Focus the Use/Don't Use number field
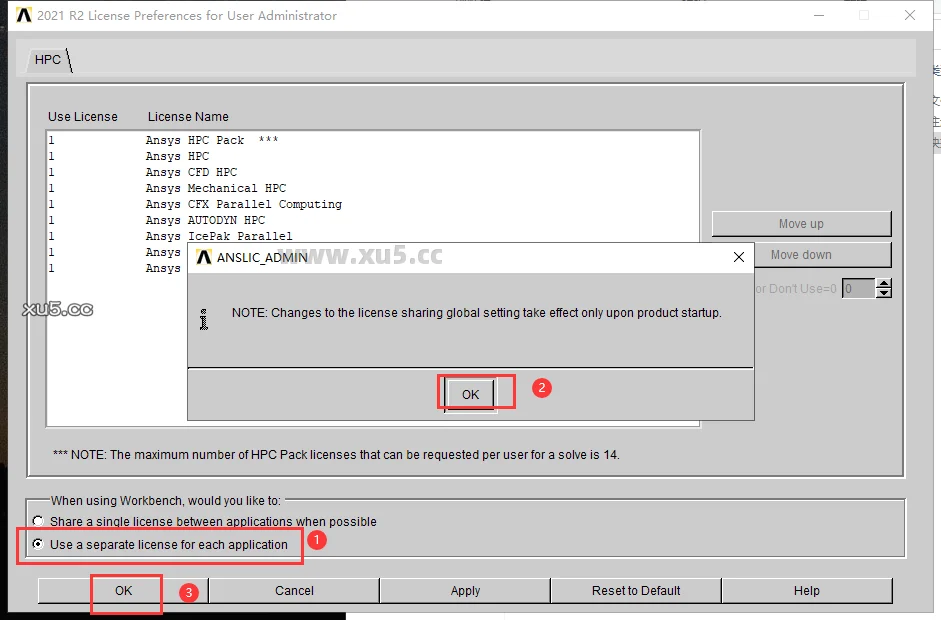941x620 pixels. 857,289
